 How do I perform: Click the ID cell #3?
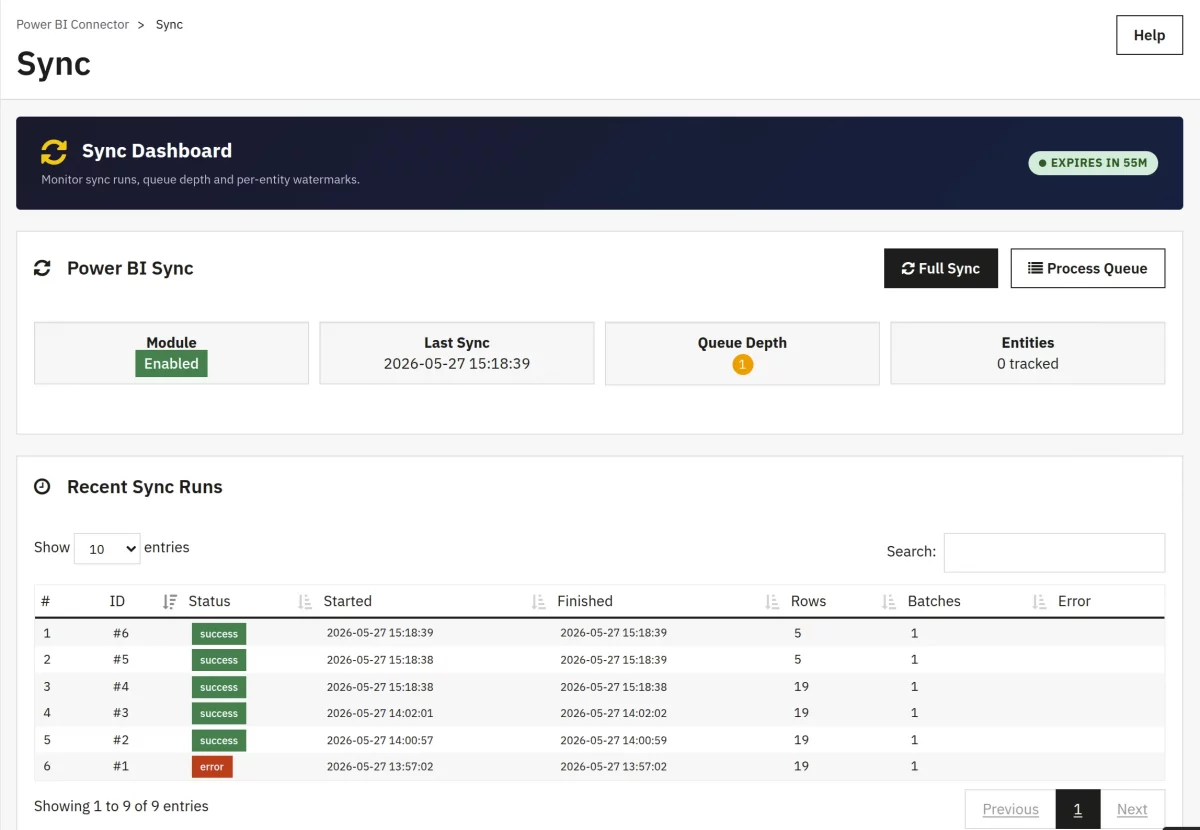click(x=121, y=713)
